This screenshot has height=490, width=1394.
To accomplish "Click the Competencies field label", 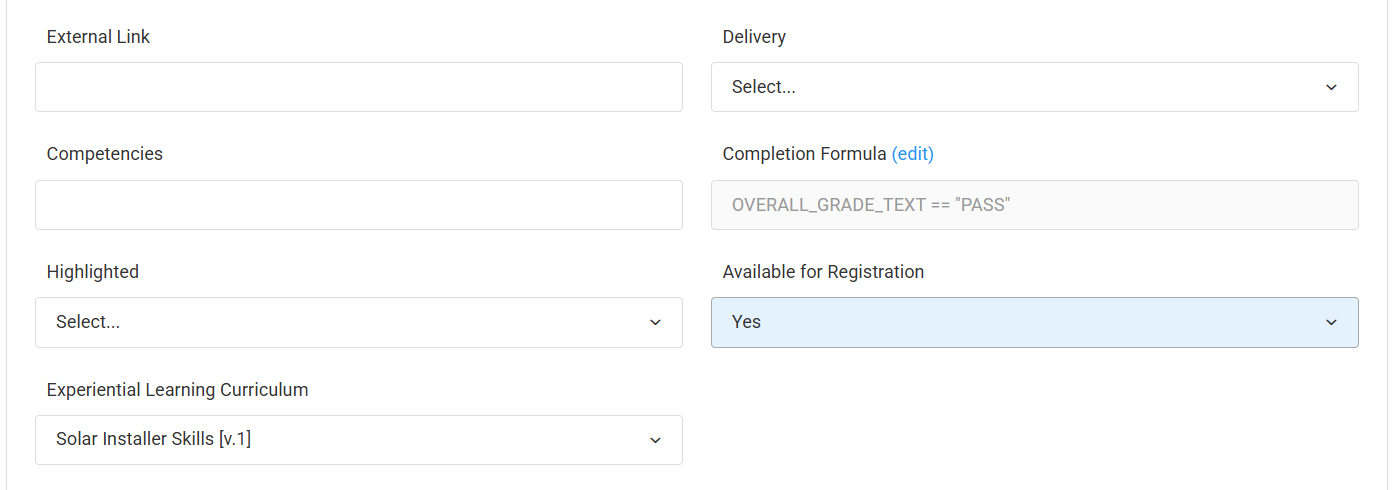I will click(104, 154).
